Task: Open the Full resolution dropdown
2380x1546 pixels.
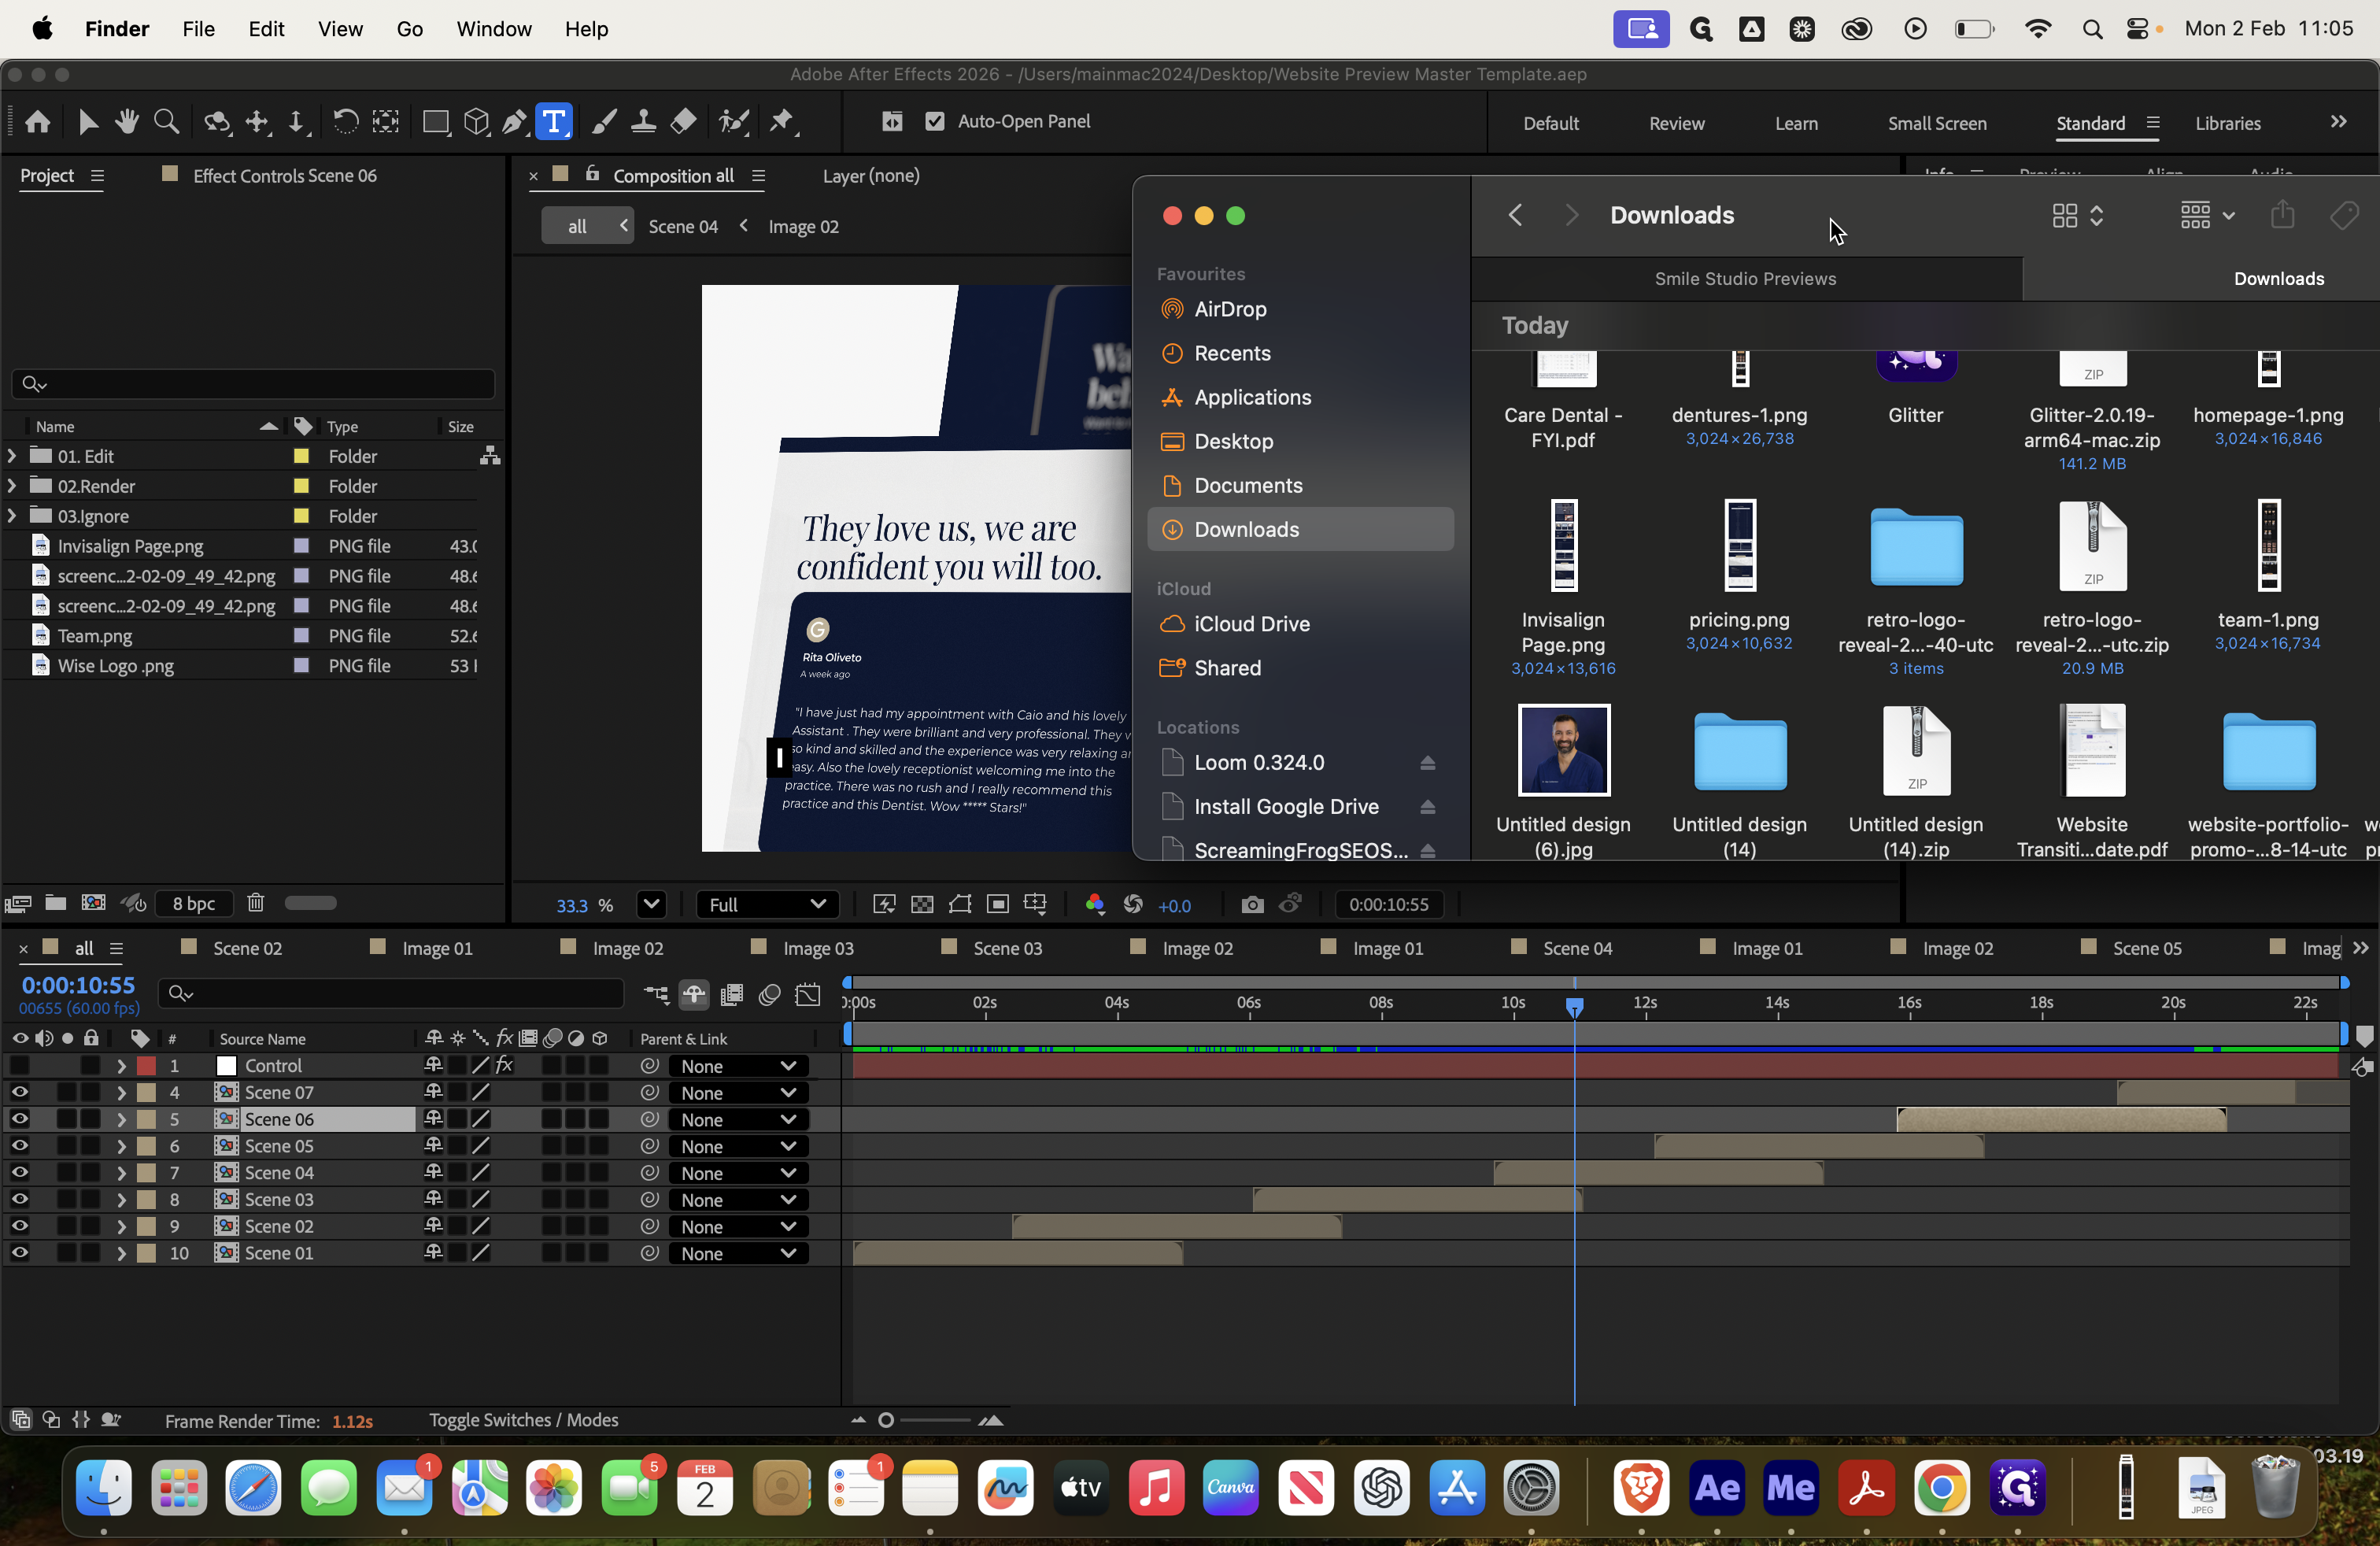Action: pyautogui.click(x=766, y=905)
